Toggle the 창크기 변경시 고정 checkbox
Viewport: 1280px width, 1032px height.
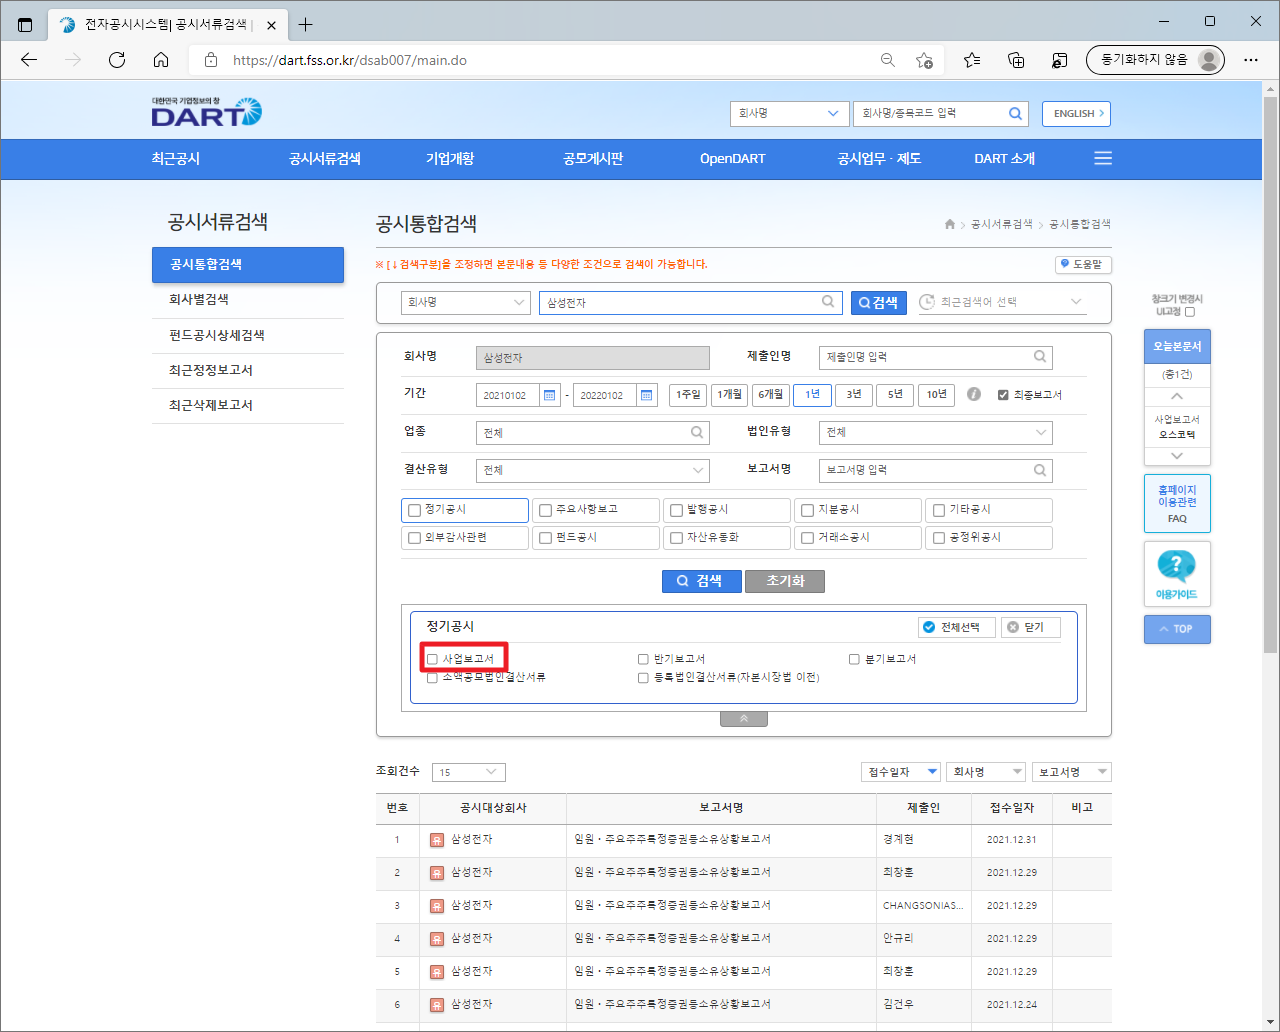coord(1189,312)
